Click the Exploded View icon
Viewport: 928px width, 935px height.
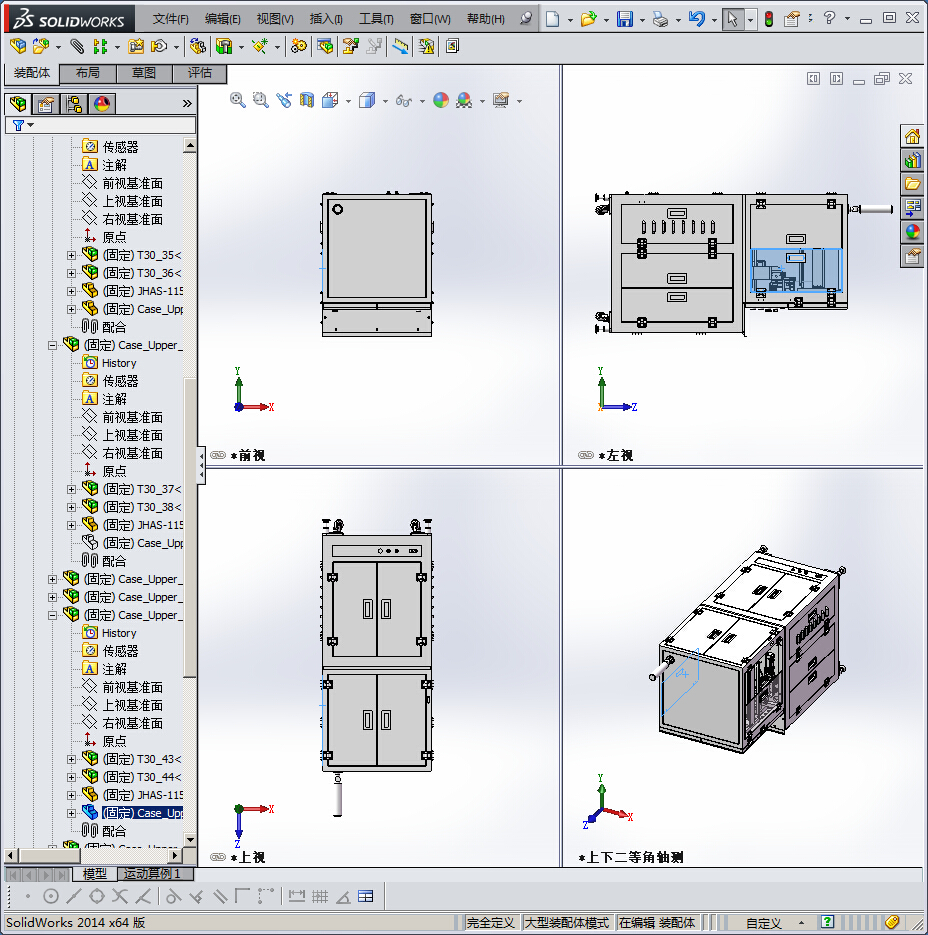[350, 46]
